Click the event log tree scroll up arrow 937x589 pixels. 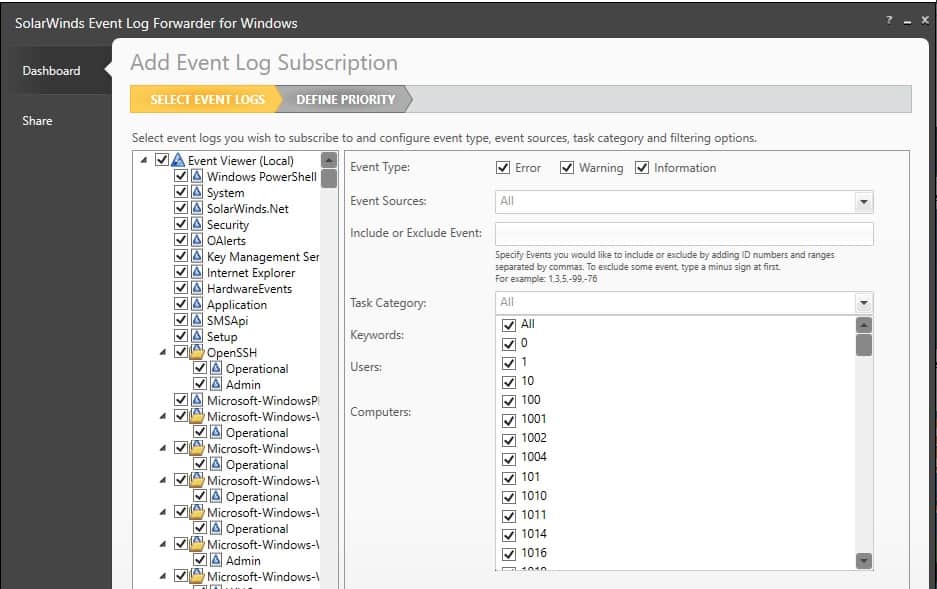coord(329,159)
